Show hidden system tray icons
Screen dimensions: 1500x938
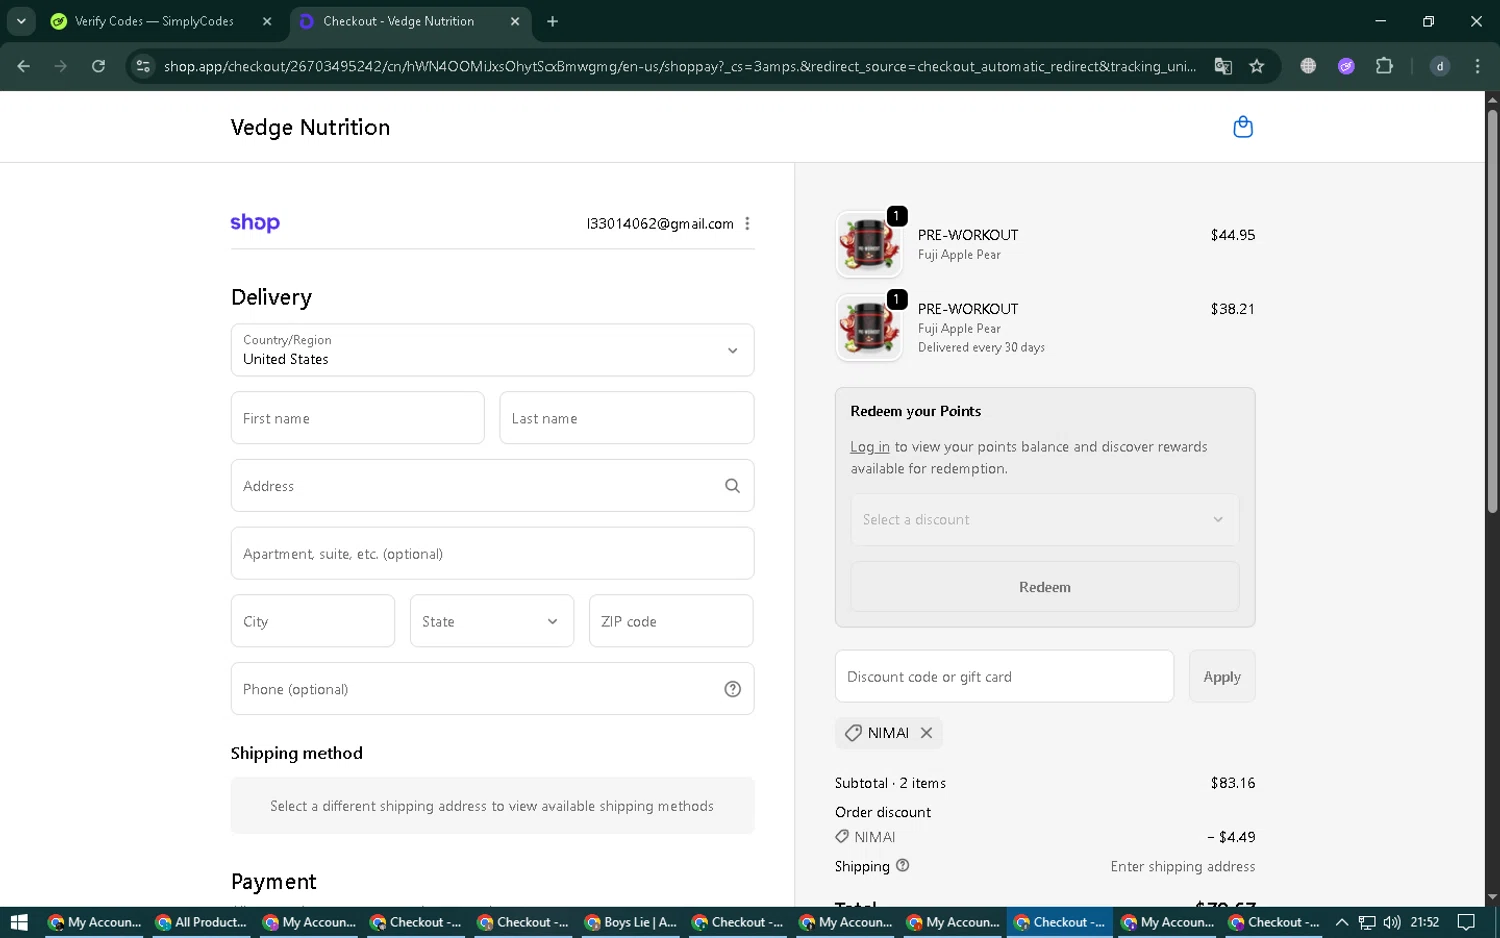[1342, 922]
